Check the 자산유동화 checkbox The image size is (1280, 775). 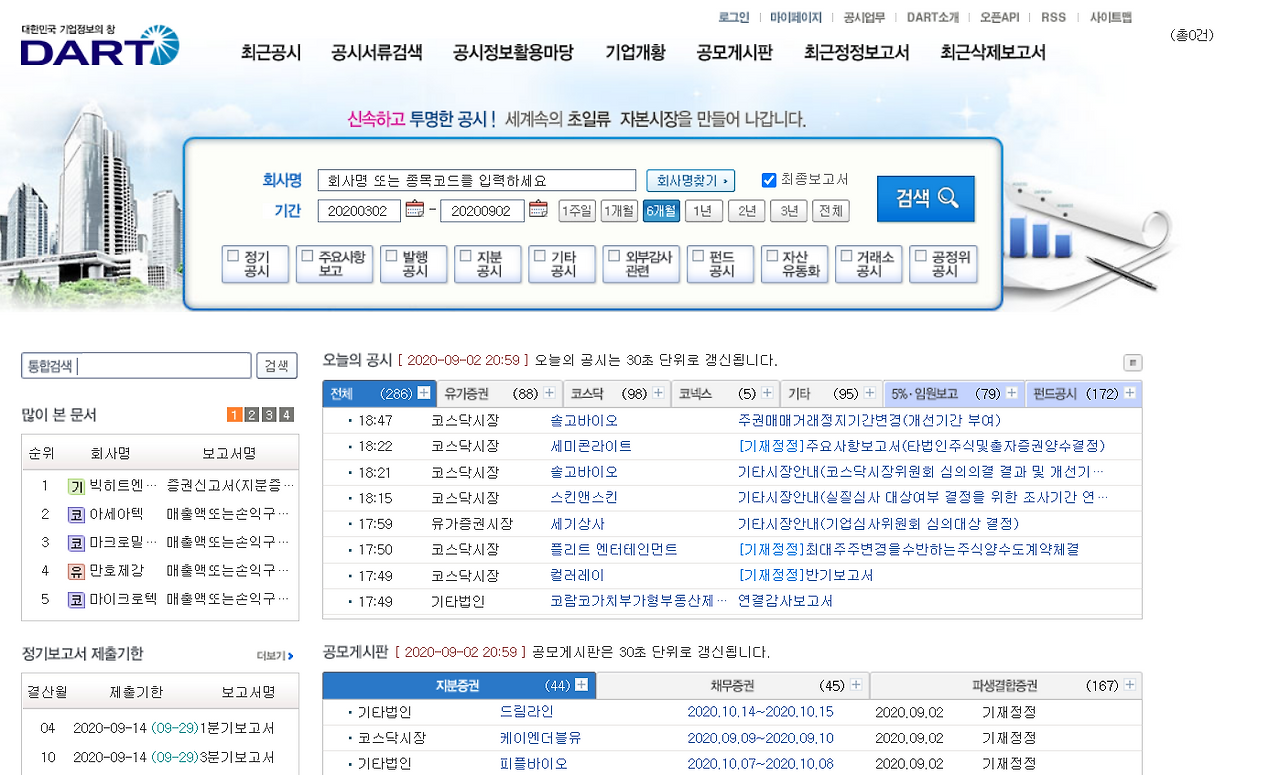point(772,256)
